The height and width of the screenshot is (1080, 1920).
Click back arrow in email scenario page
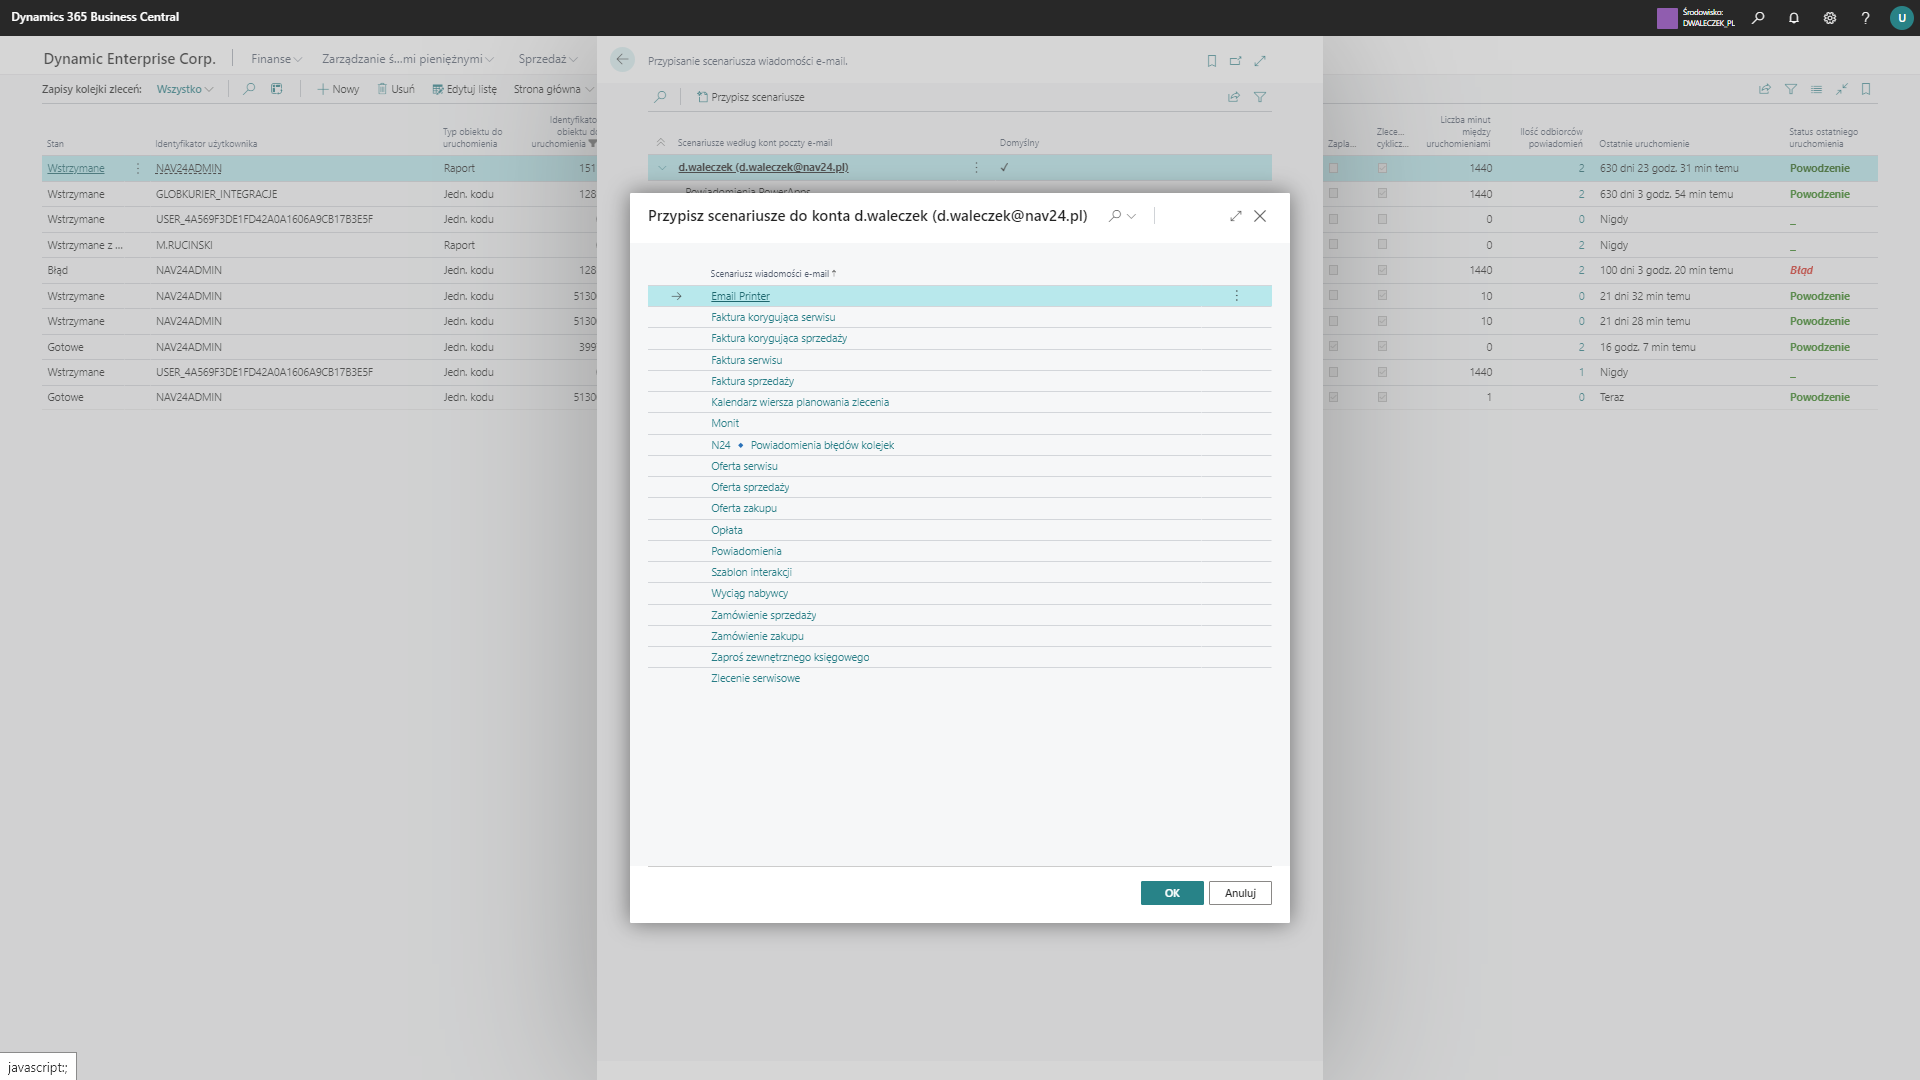[622, 60]
